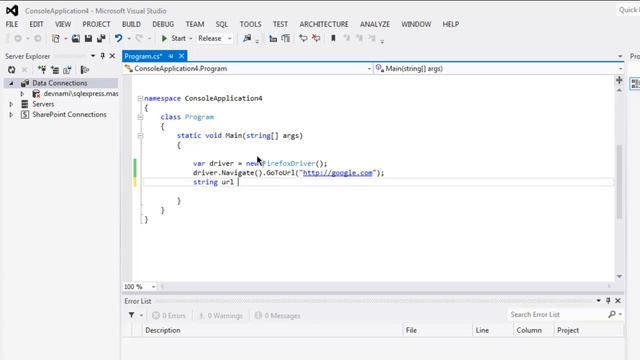Screen dimensions: 640x360
Task: Collapse the class Program code block
Action: pos(140,117)
